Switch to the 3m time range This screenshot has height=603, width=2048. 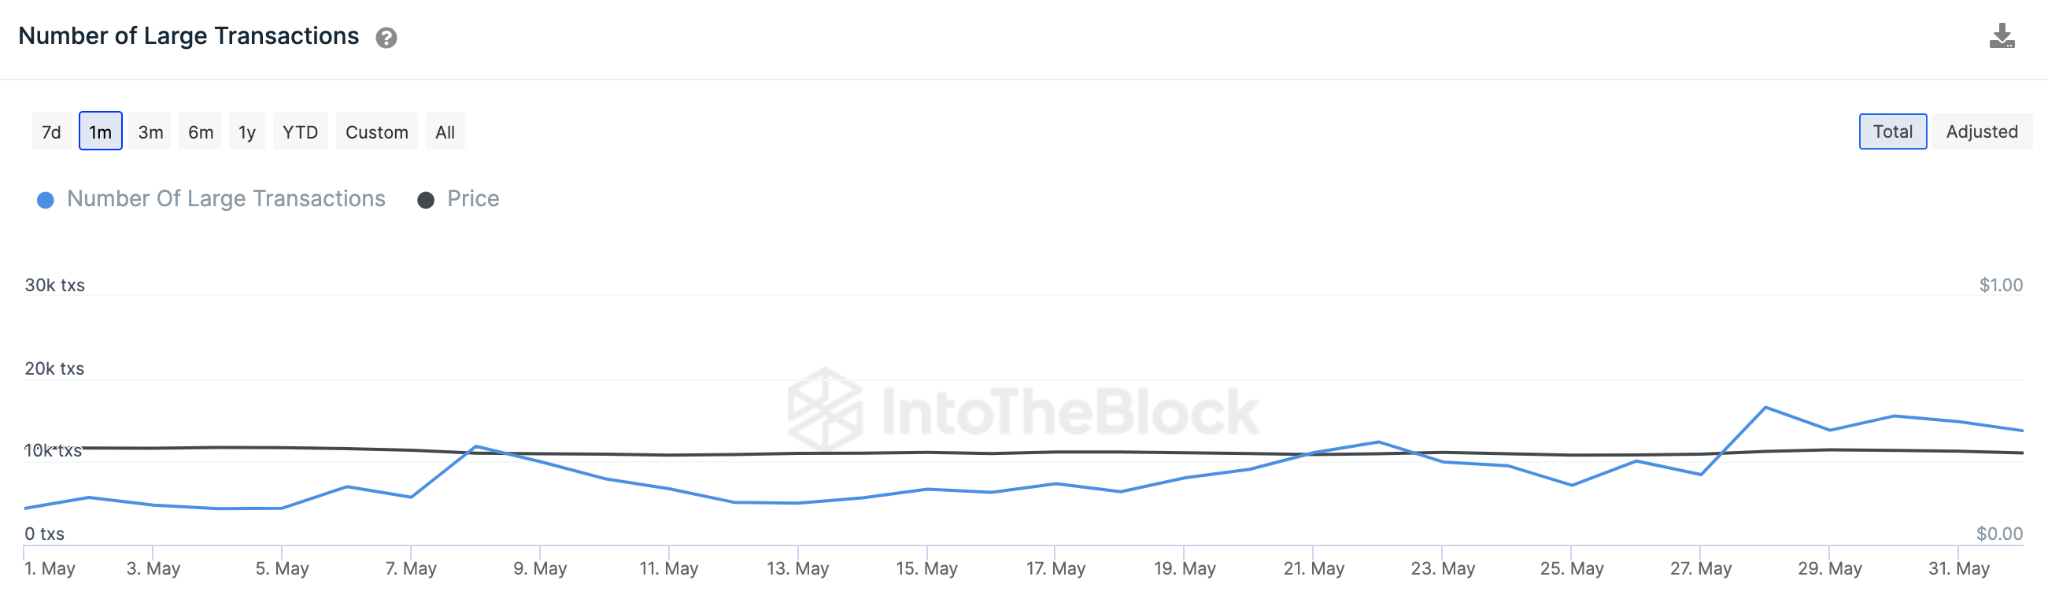(x=151, y=132)
